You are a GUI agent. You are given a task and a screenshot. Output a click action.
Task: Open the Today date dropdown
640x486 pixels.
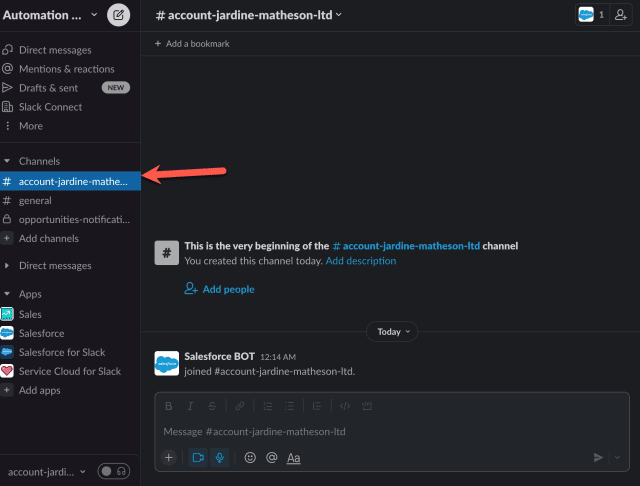[391, 331]
